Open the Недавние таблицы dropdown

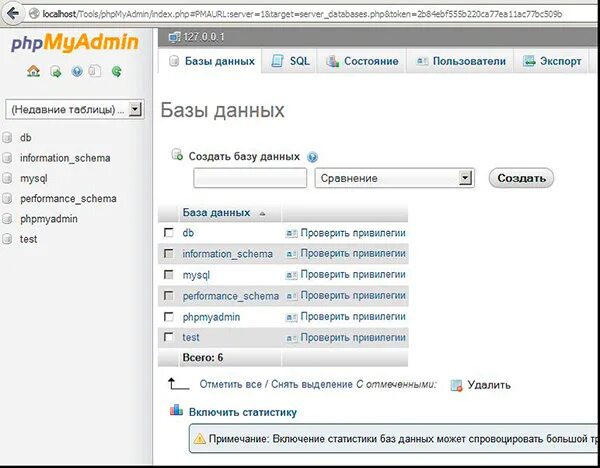tap(75, 109)
